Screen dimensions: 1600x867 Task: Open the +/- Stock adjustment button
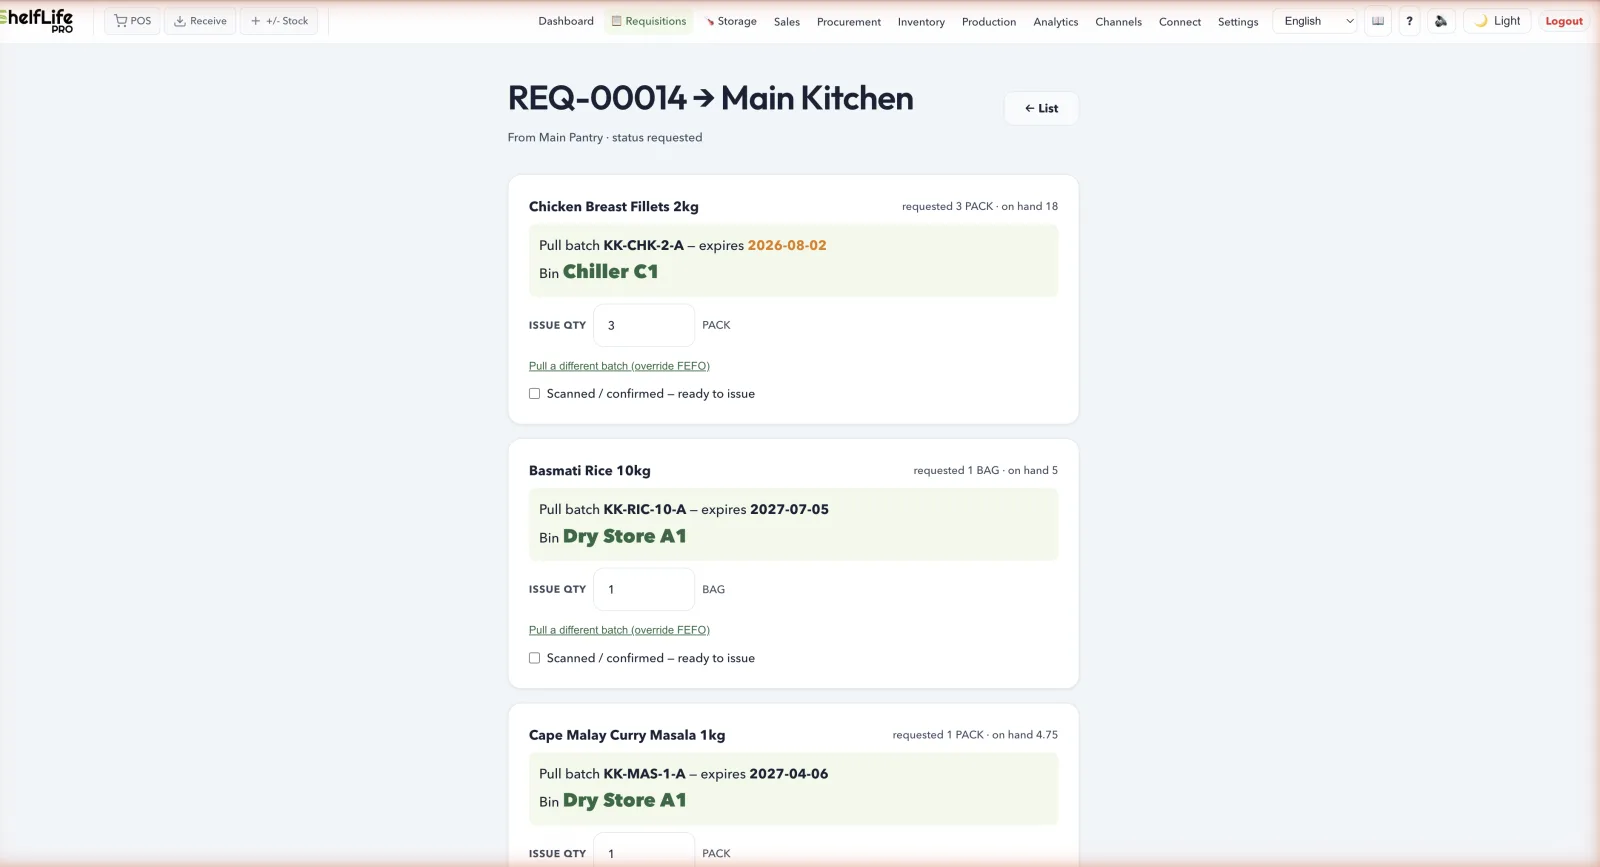(x=279, y=21)
